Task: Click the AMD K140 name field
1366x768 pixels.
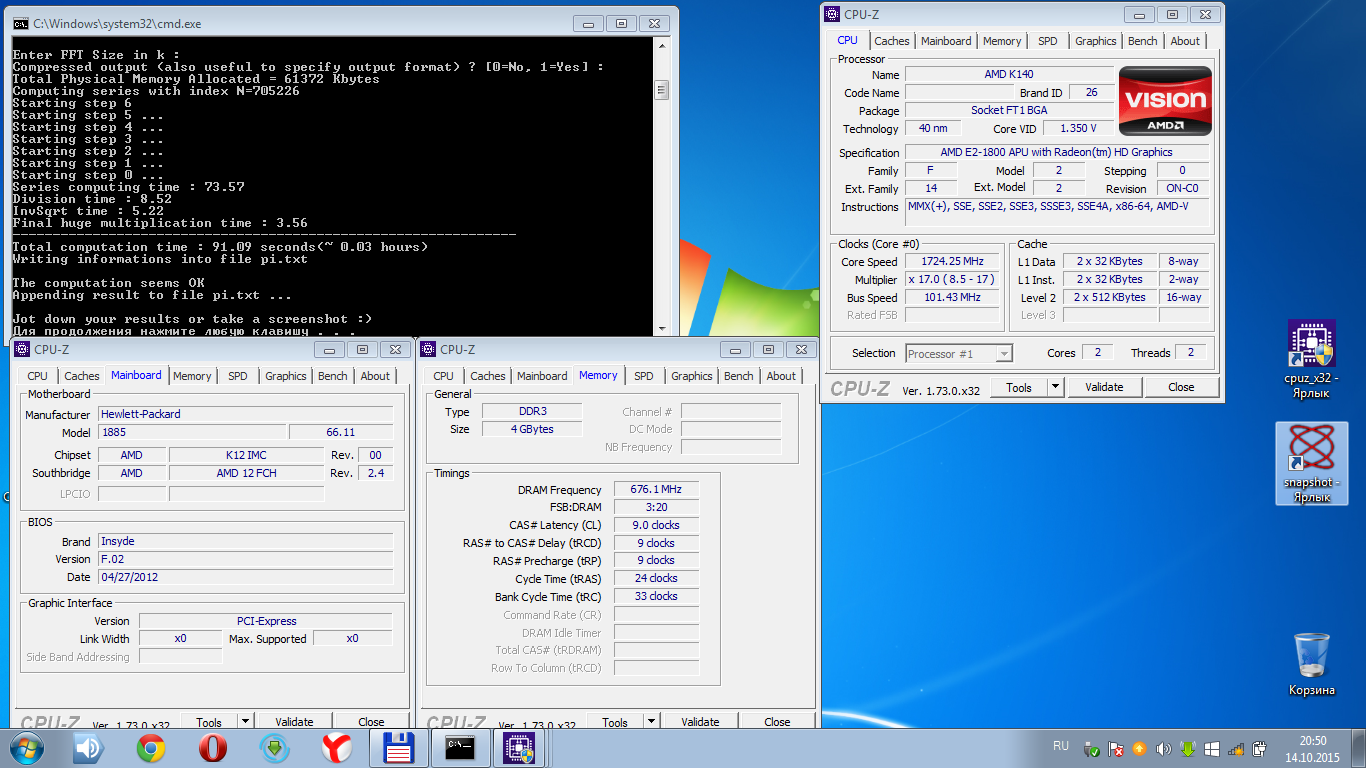Action: click(x=1009, y=75)
